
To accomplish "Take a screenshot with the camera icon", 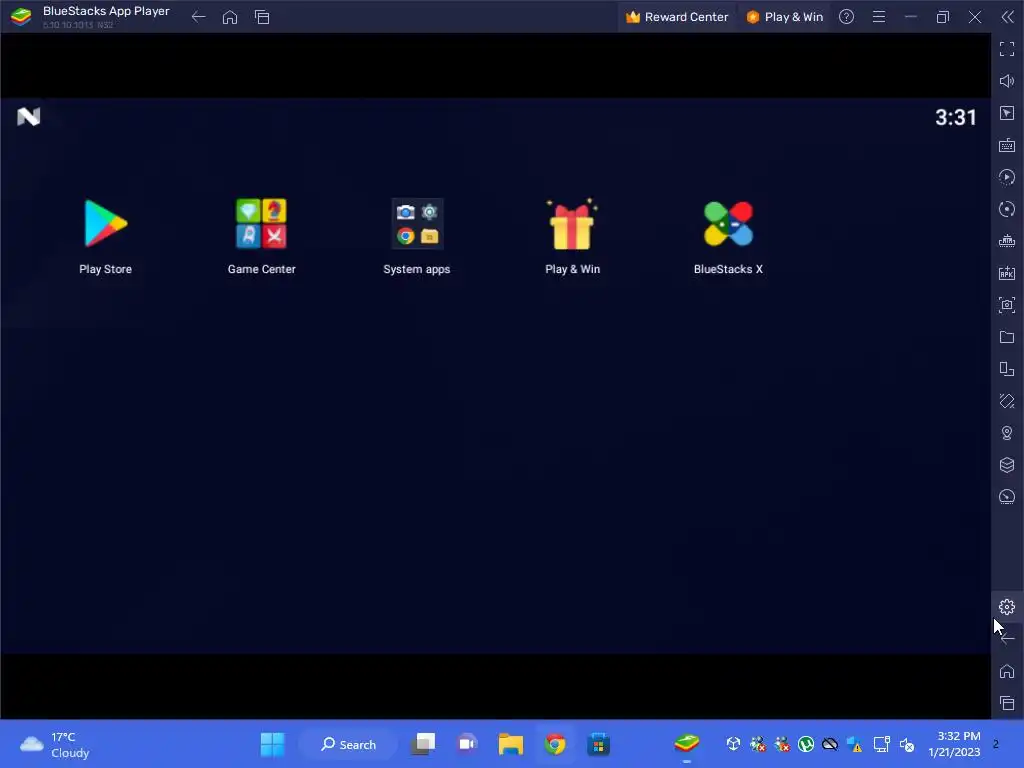I will tap(1007, 305).
